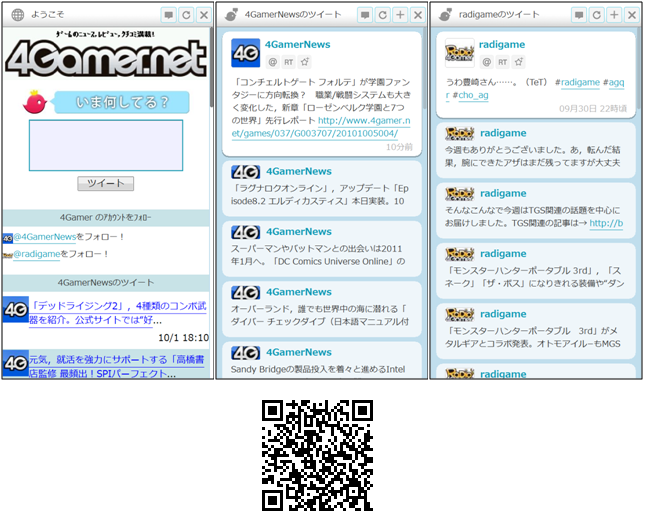This screenshot has width=645, height=520.
Task: Favorite the expanded 4GamerNews tweet star
Action: pyautogui.click(x=305, y=62)
